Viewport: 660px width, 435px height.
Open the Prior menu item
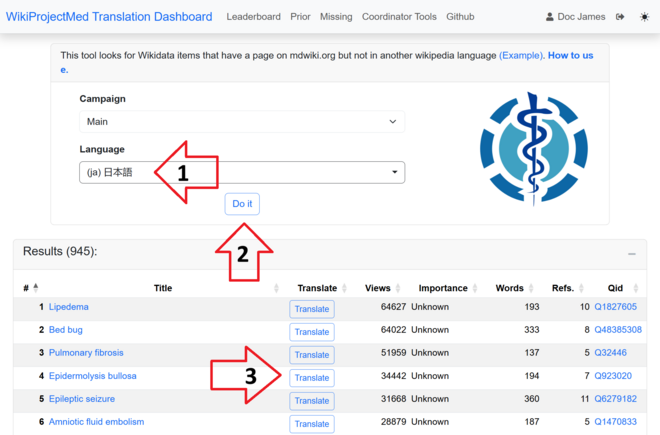[x=300, y=17]
